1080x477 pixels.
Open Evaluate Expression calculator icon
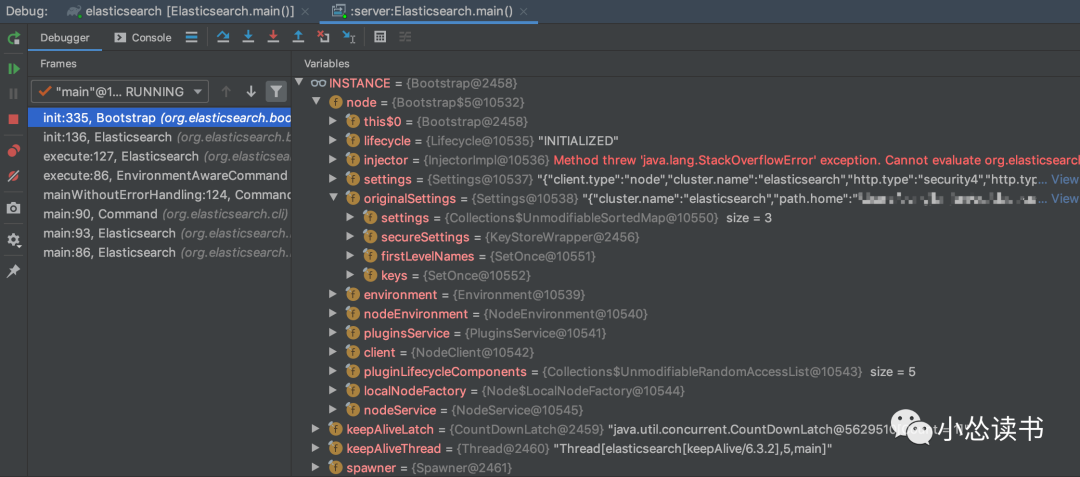(x=380, y=37)
